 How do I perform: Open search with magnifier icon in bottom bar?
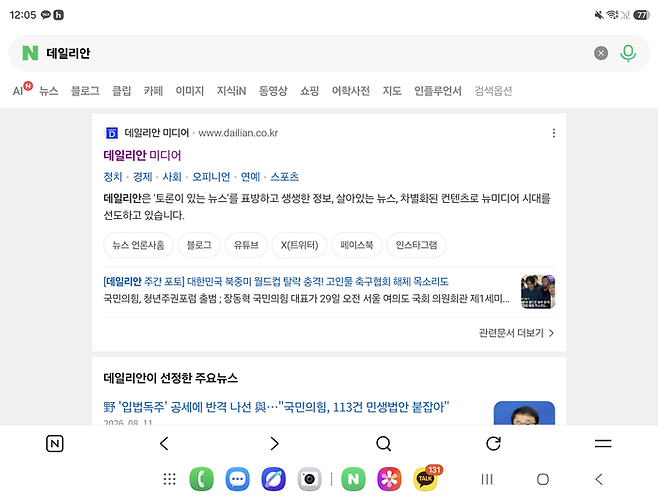(384, 444)
